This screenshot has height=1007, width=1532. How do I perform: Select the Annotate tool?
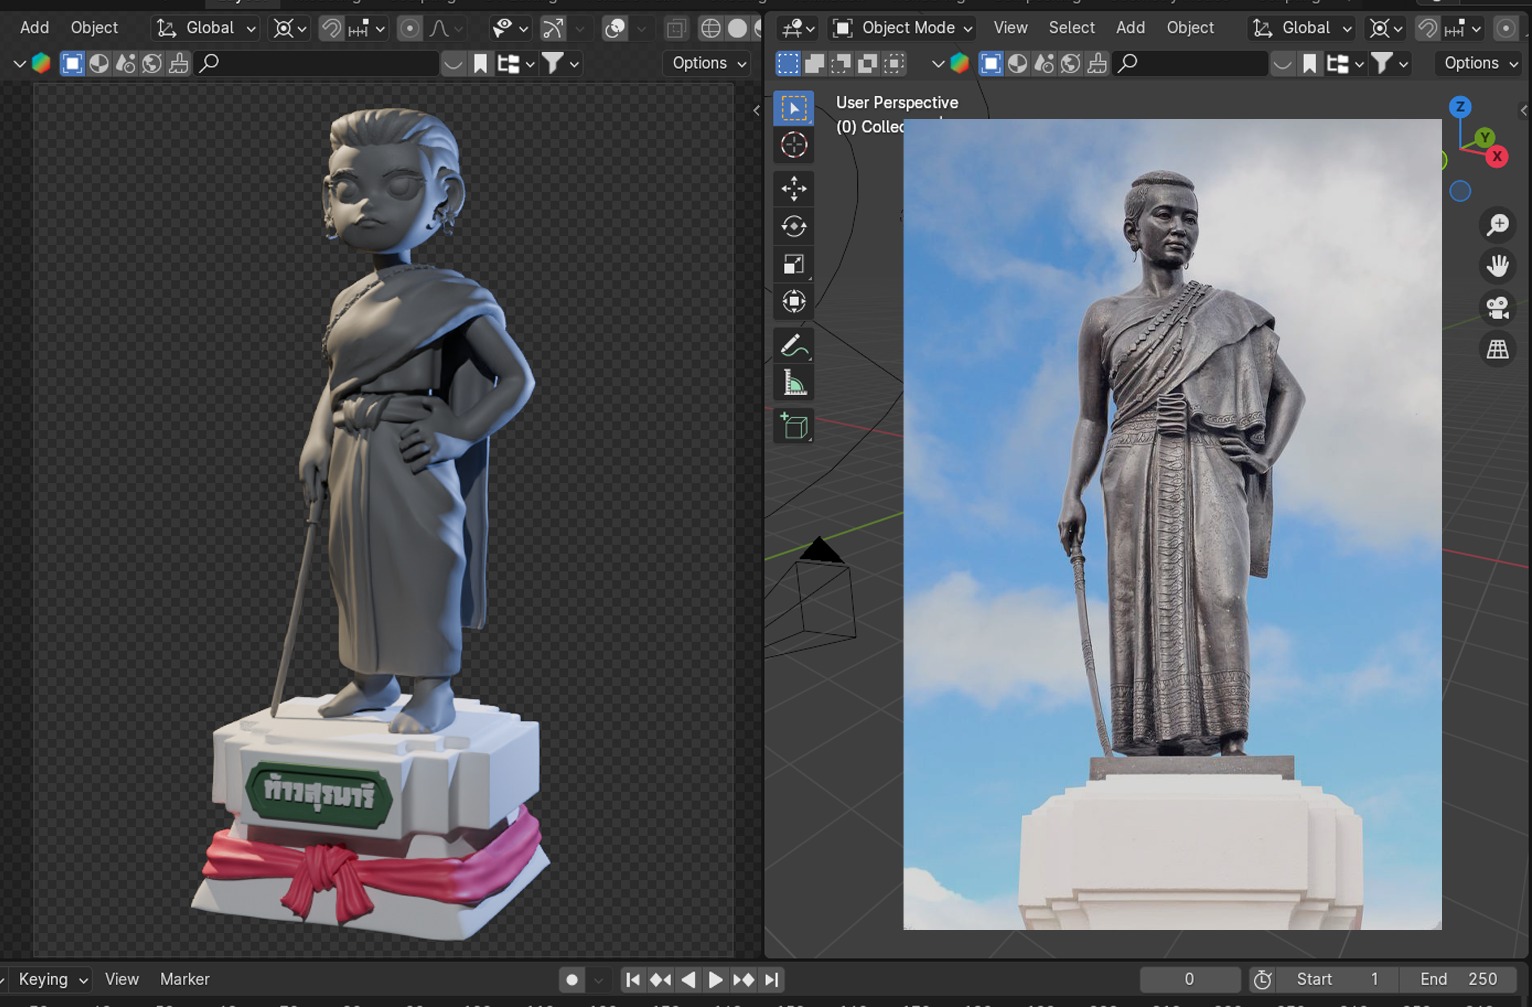tap(794, 346)
